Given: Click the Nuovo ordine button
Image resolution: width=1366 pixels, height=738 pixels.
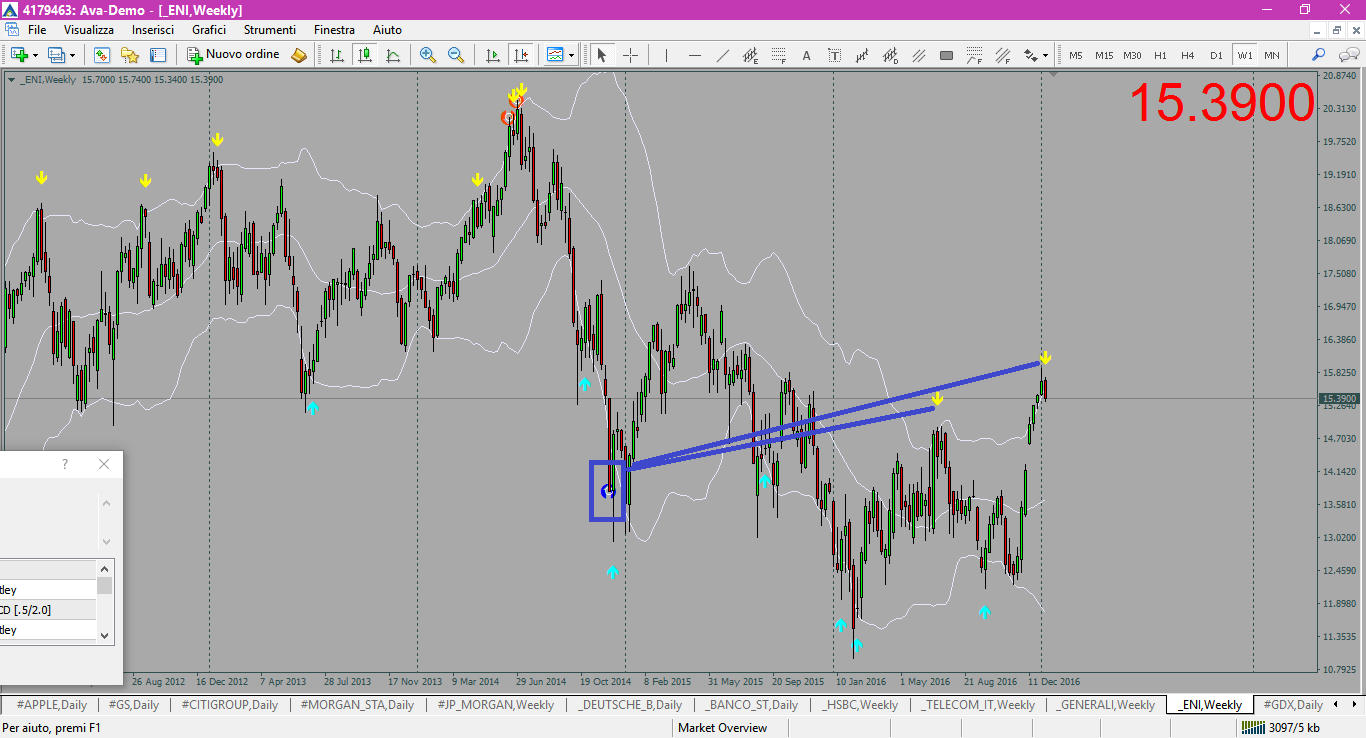Looking at the screenshot, I should click(234, 55).
